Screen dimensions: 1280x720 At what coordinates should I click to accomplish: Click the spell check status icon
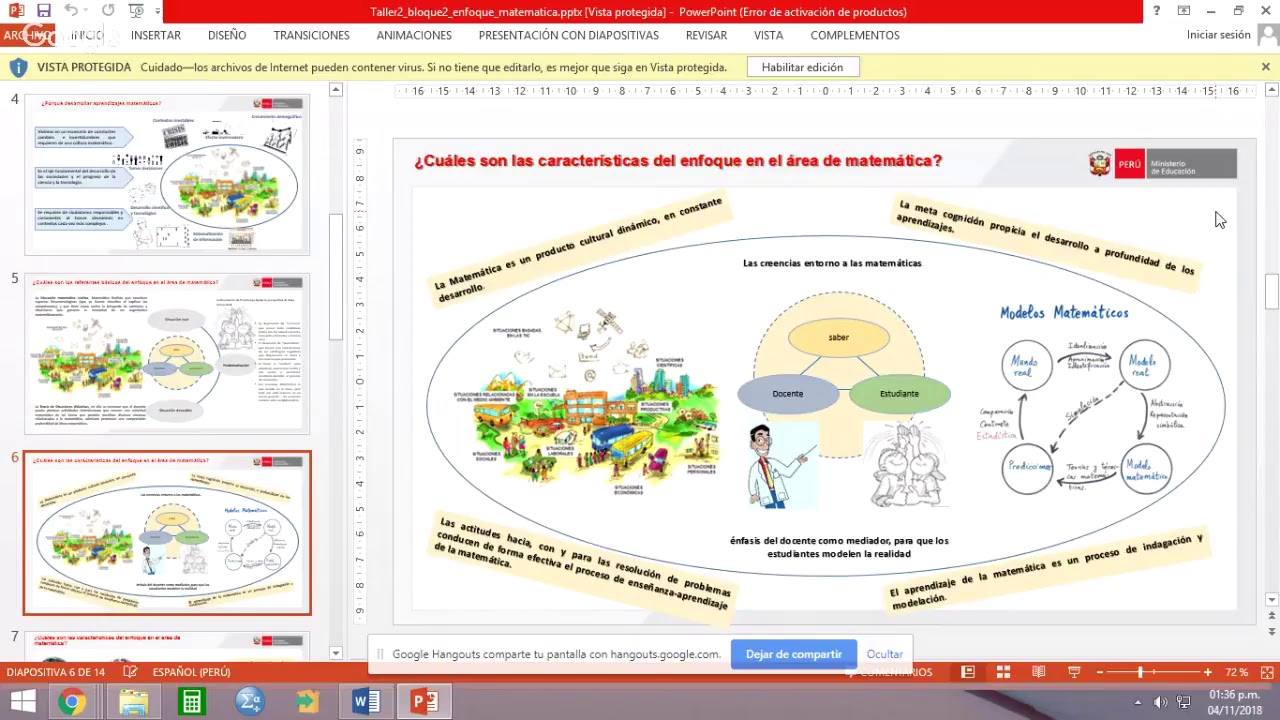(129, 672)
